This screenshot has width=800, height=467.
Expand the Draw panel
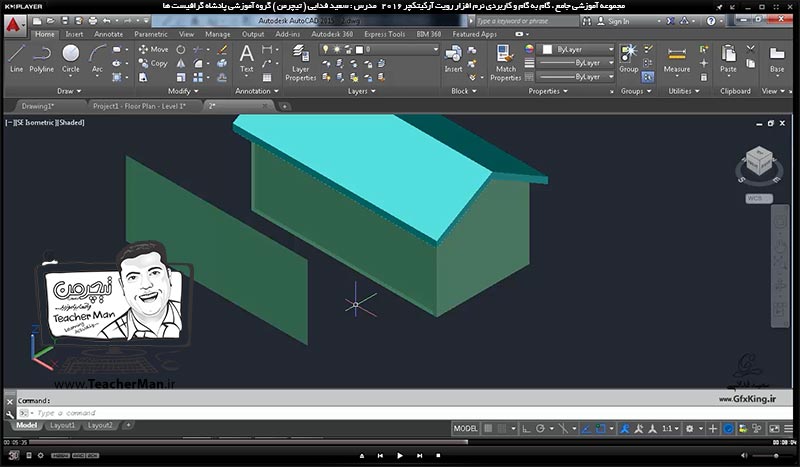[69, 91]
